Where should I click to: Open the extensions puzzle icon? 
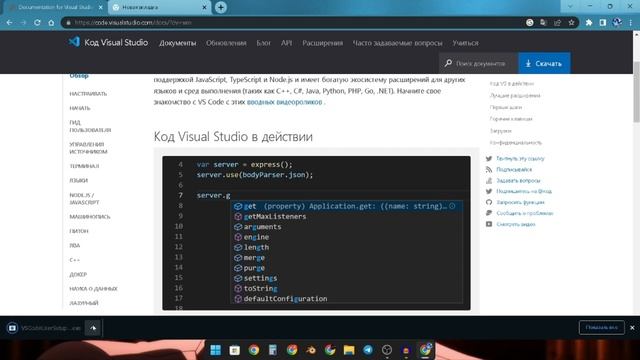point(589,22)
